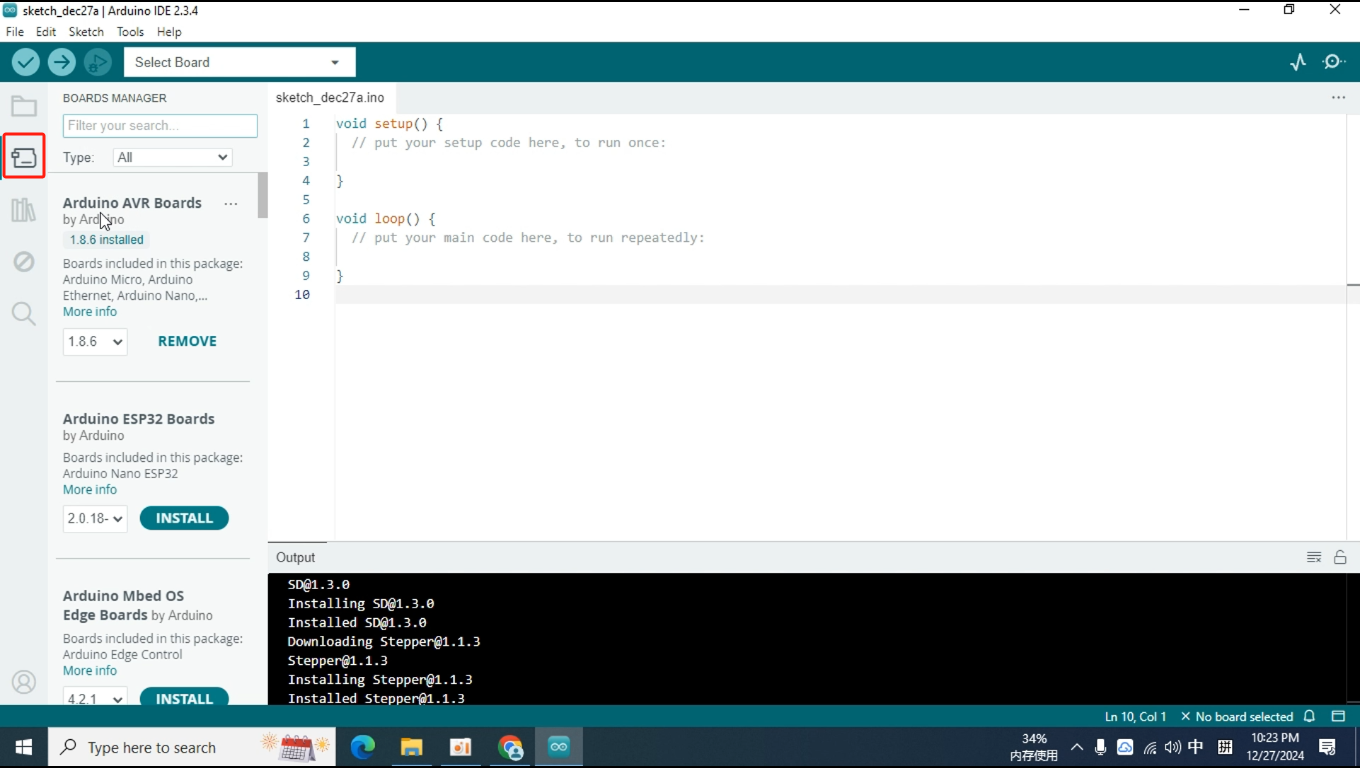Click output line Downloading Stepper@1.1.3
Viewport: 1360px width, 768px height.
(384, 642)
